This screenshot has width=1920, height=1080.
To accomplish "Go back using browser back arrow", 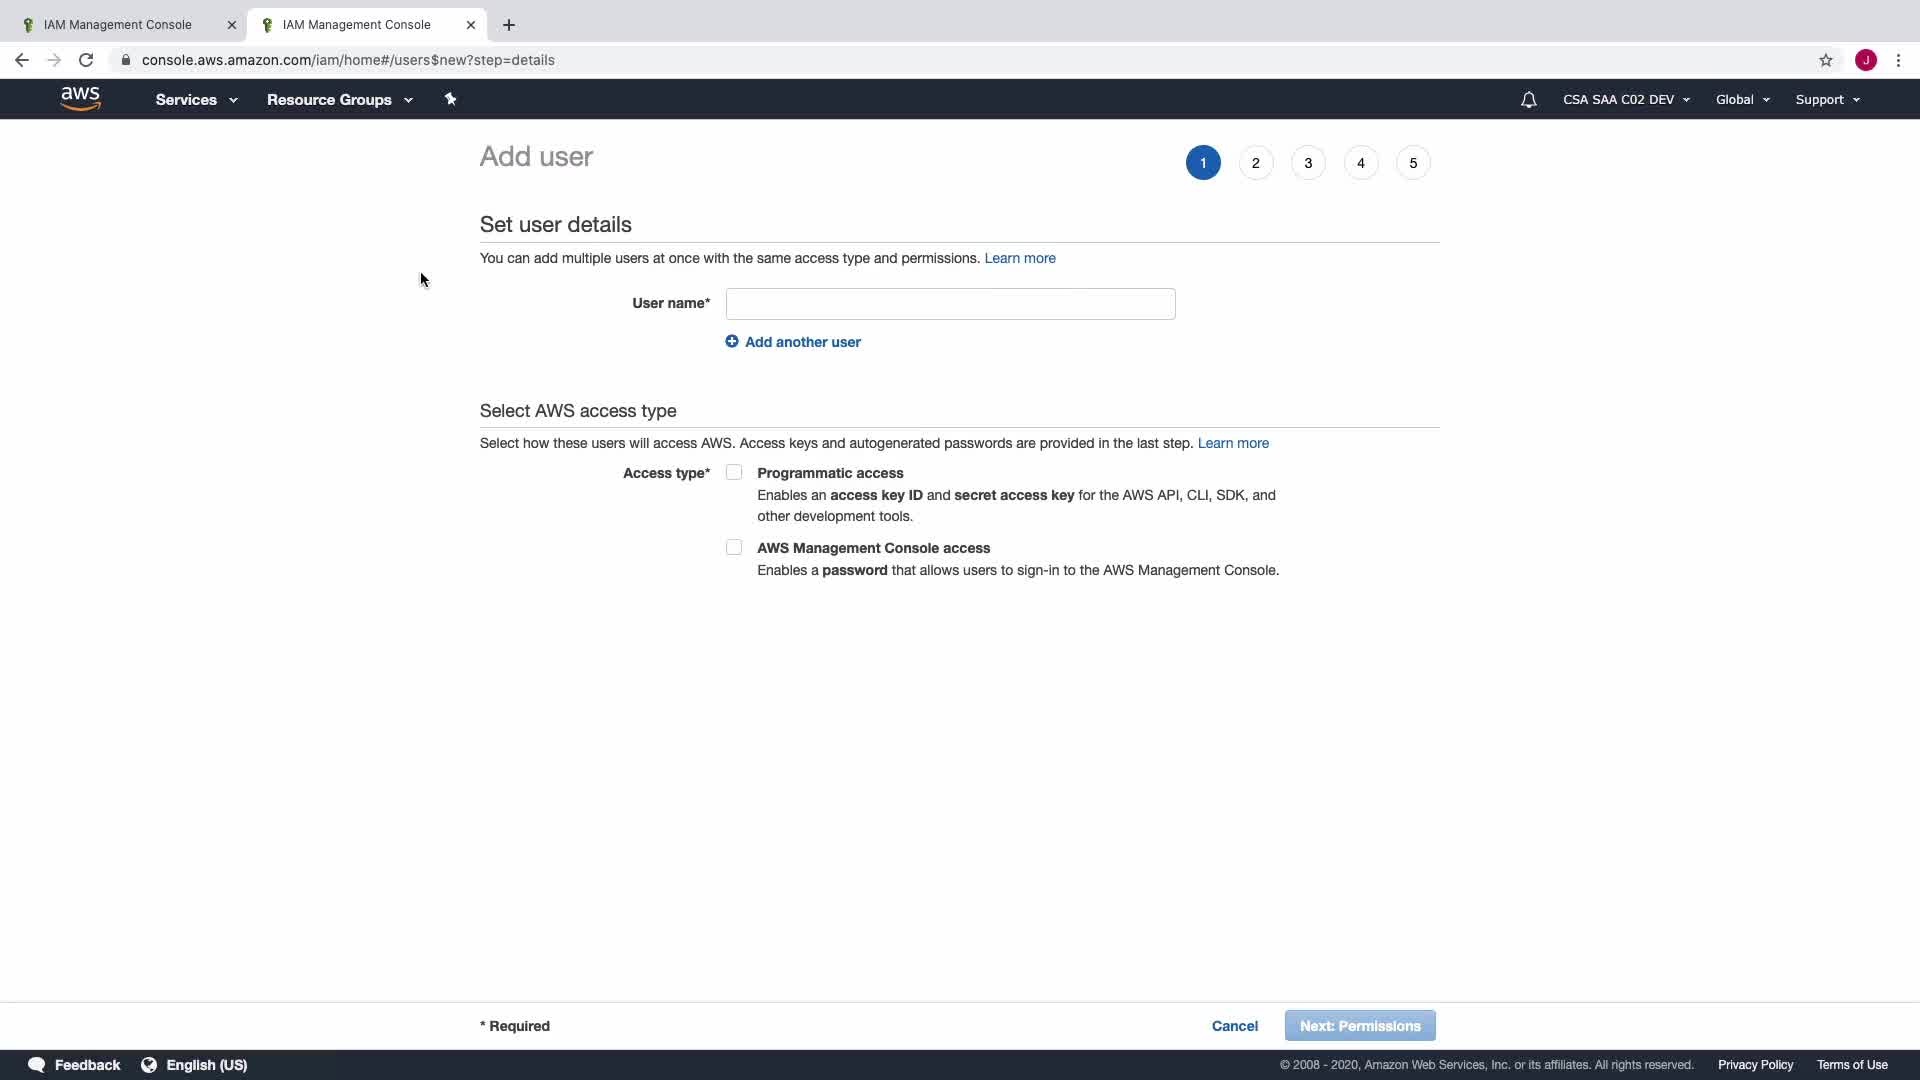I will coord(22,60).
